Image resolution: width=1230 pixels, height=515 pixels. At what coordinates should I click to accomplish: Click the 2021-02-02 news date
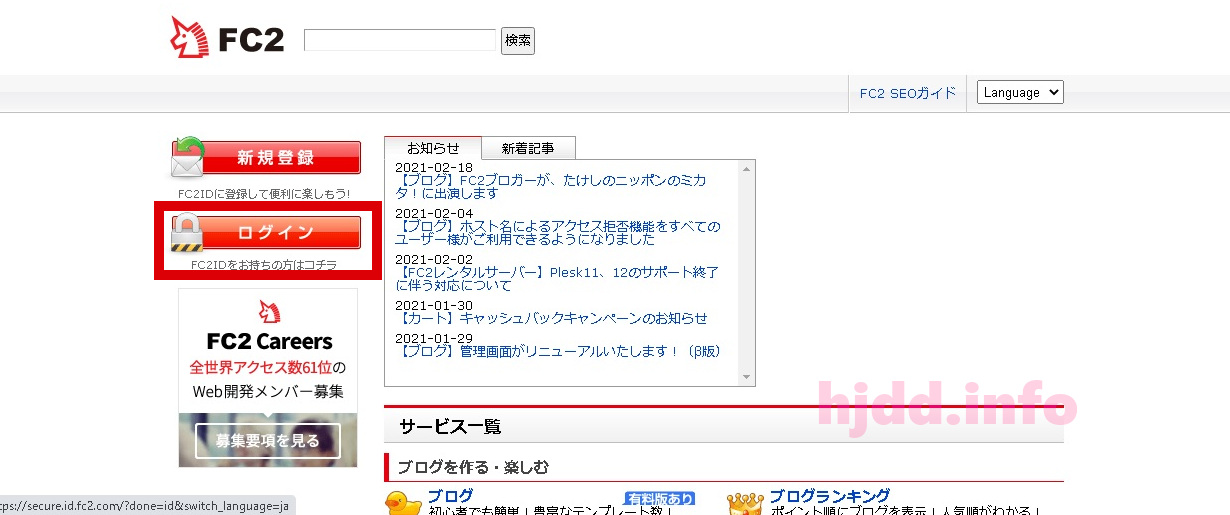tap(434, 259)
